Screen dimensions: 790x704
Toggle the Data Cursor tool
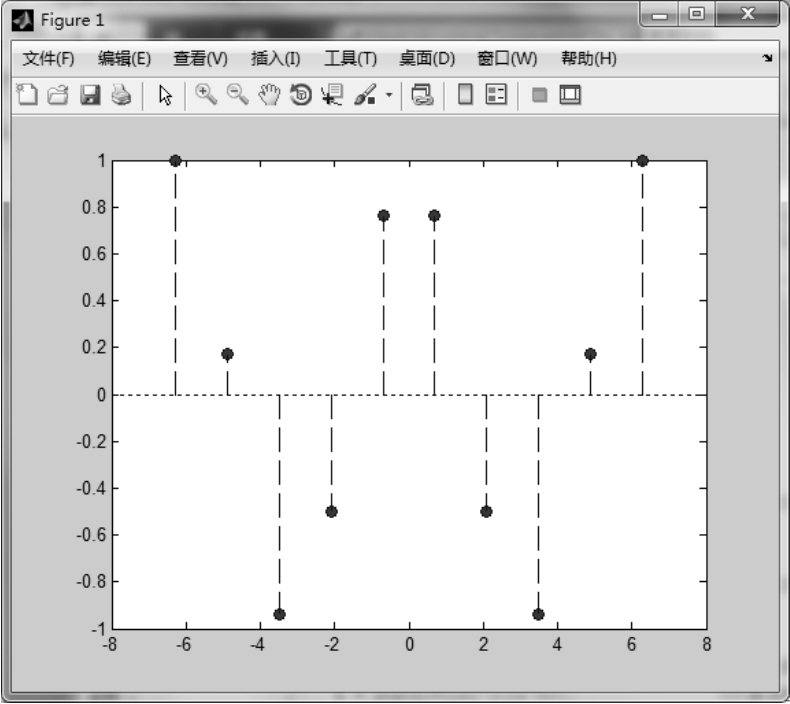click(331, 95)
